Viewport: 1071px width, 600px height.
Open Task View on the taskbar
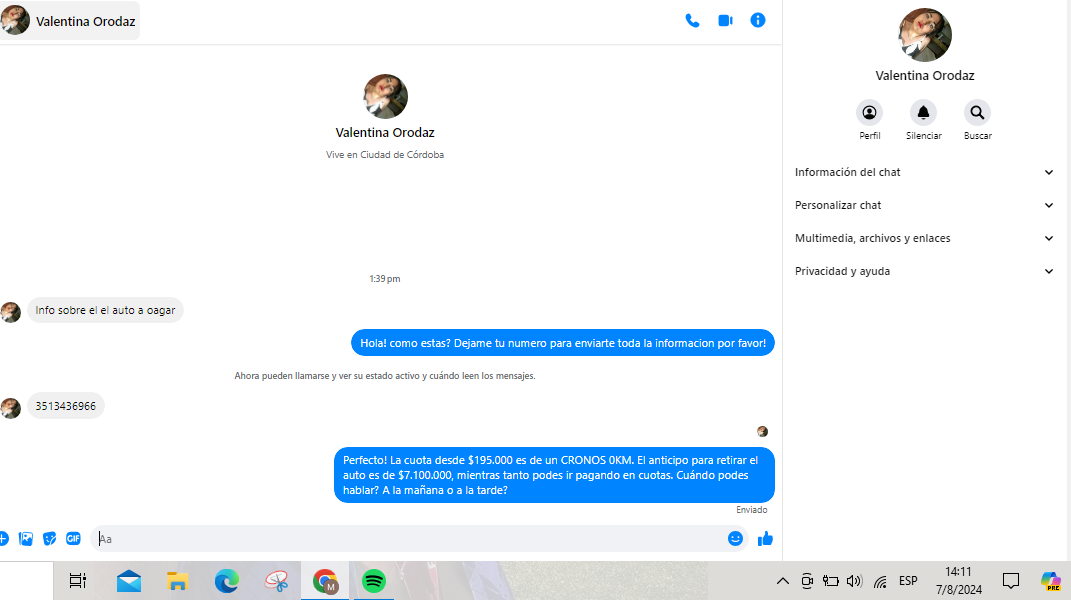(x=78, y=581)
